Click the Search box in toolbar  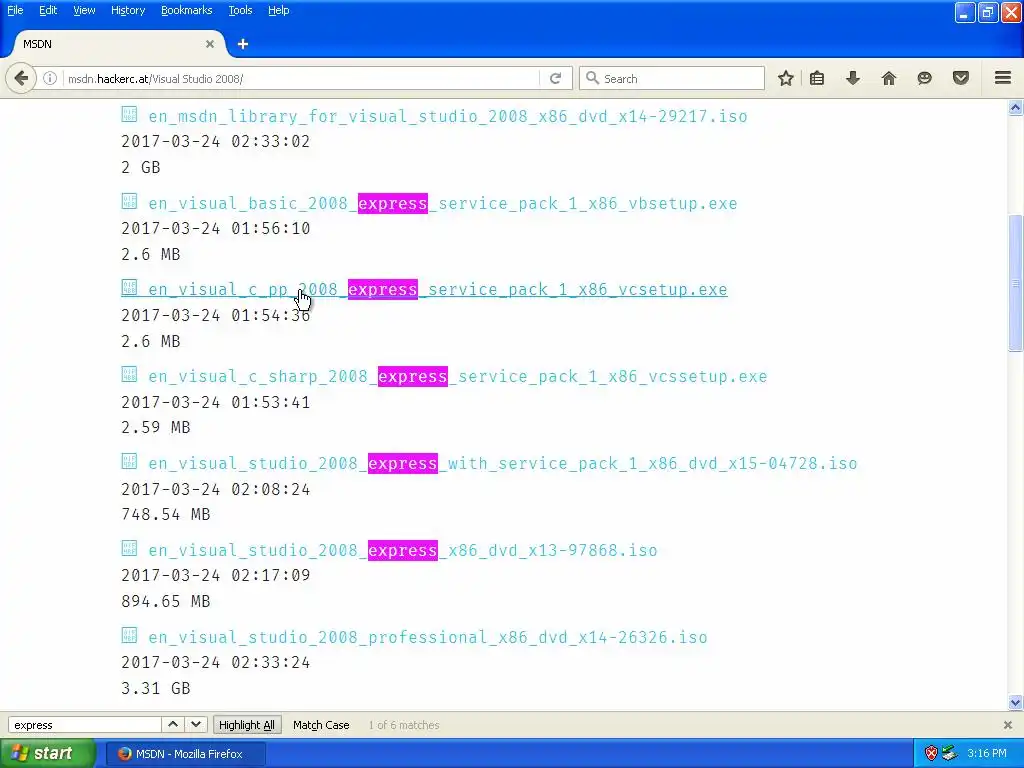(x=673, y=78)
